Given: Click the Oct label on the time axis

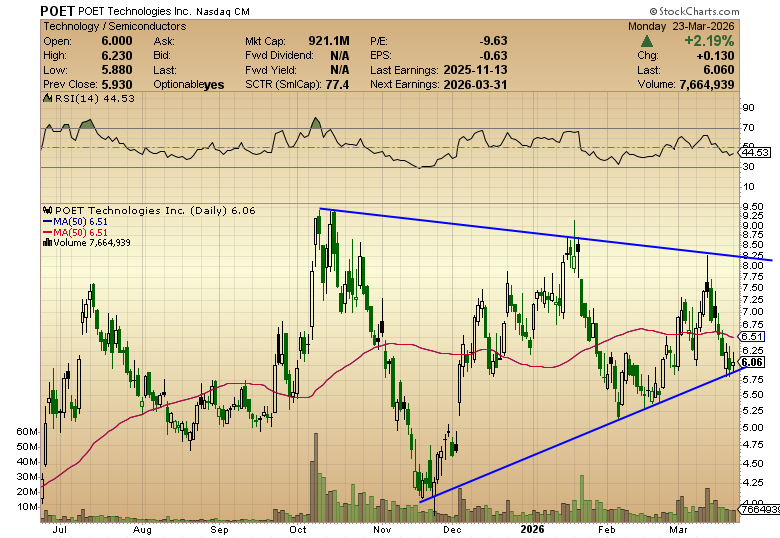Looking at the screenshot, I should click(297, 530).
